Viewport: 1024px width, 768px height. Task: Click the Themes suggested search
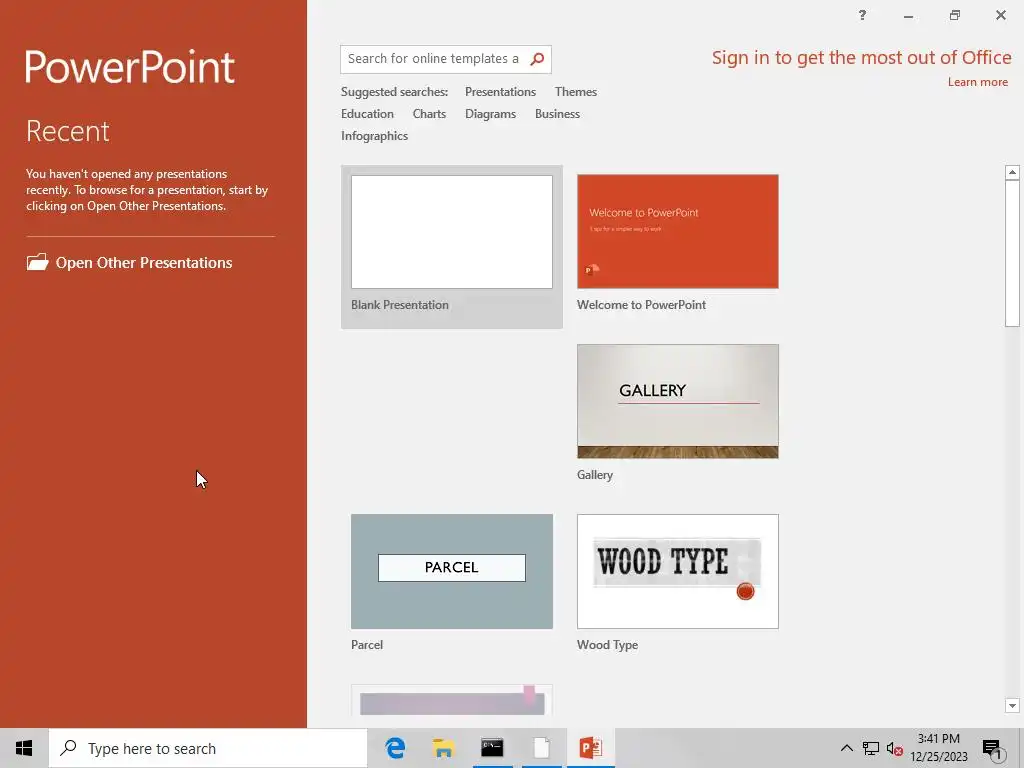(576, 92)
